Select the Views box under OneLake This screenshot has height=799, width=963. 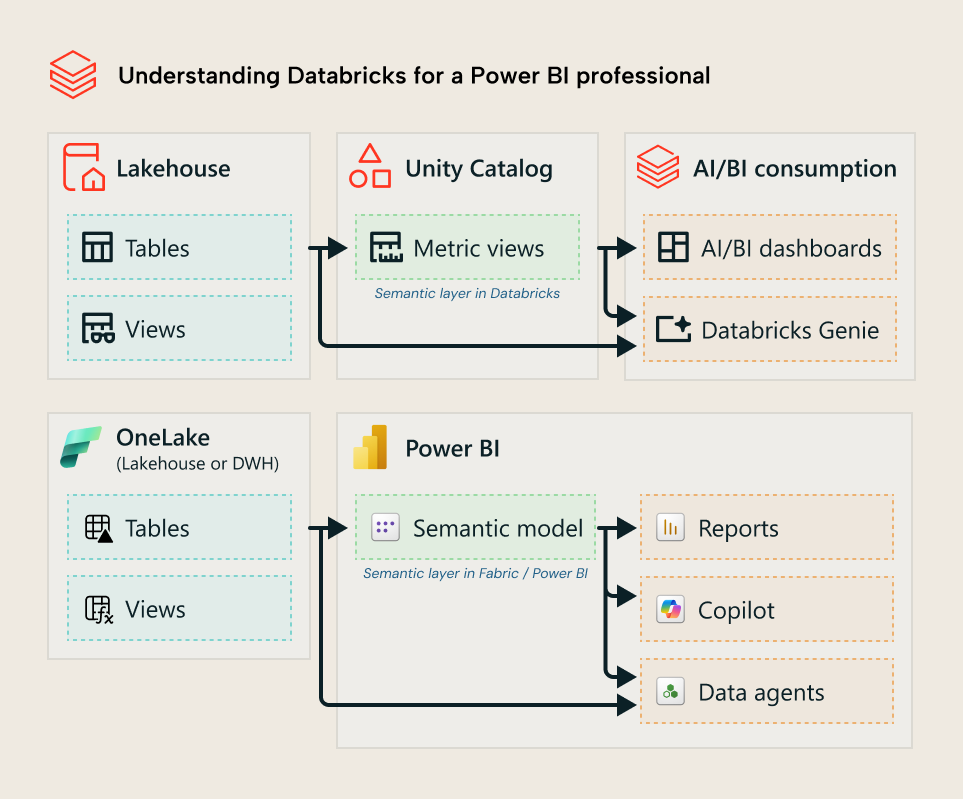179,608
